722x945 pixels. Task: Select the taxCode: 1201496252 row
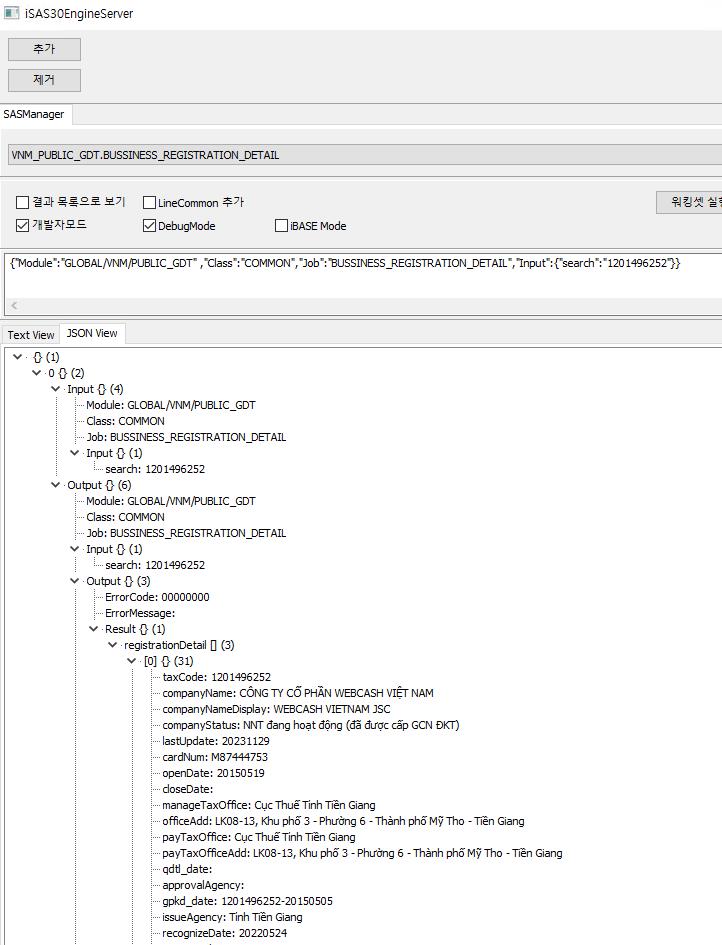pos(217,677)
